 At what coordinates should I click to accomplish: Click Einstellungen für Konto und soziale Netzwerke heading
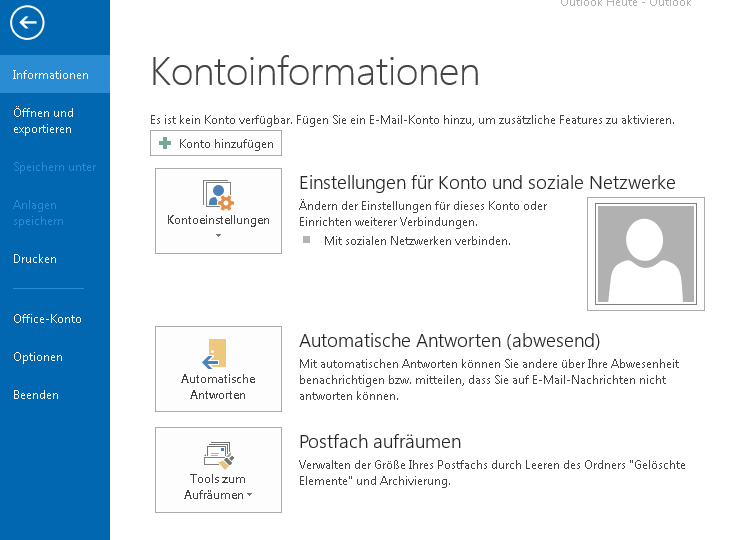[487, 183]
